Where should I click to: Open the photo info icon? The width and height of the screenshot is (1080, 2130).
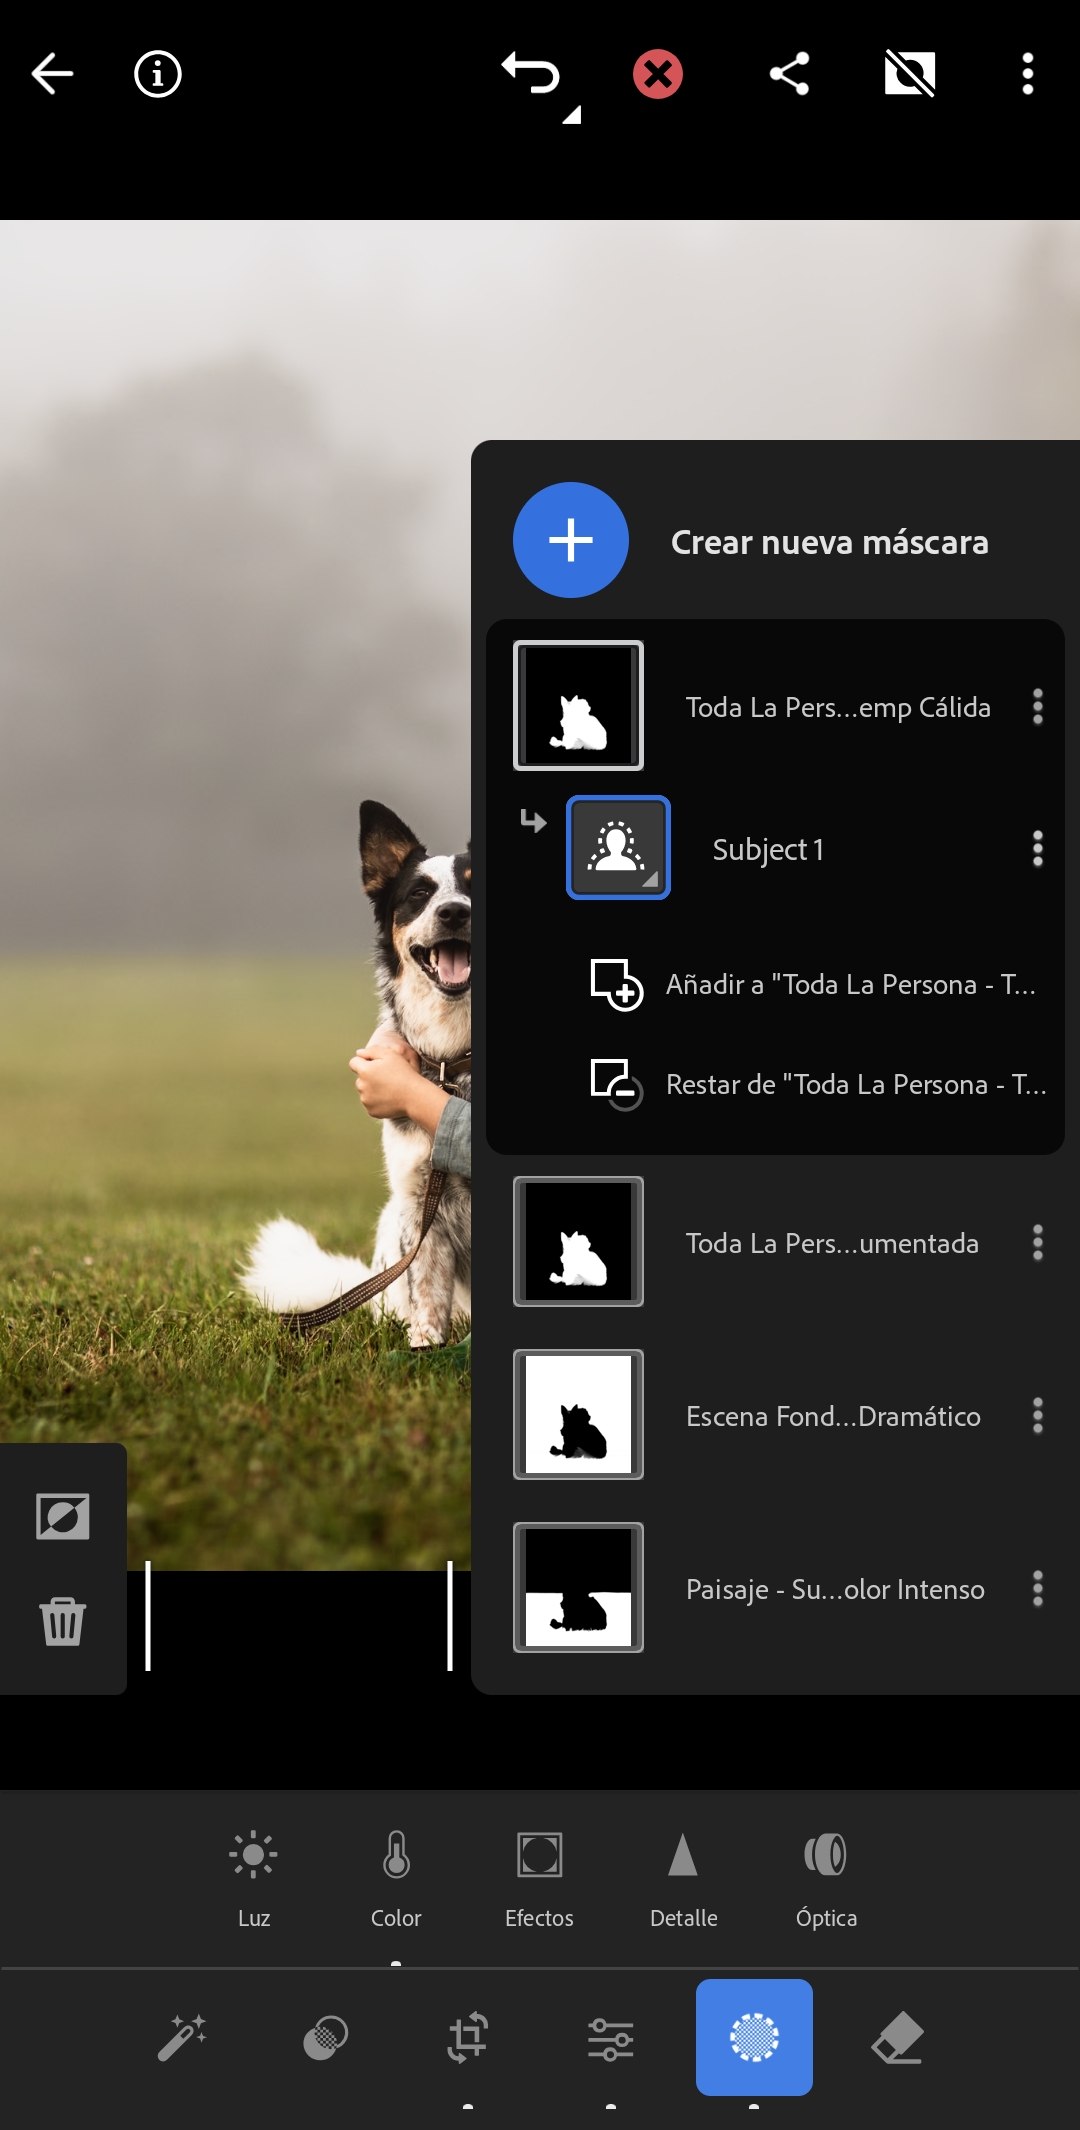158,74
